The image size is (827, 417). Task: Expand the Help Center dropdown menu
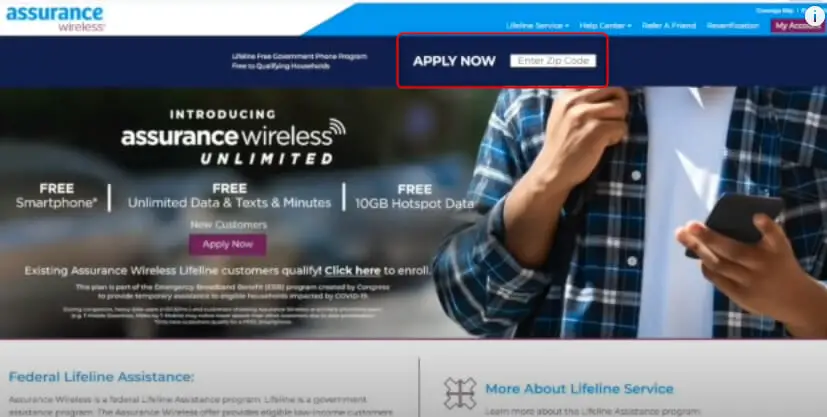605,25
